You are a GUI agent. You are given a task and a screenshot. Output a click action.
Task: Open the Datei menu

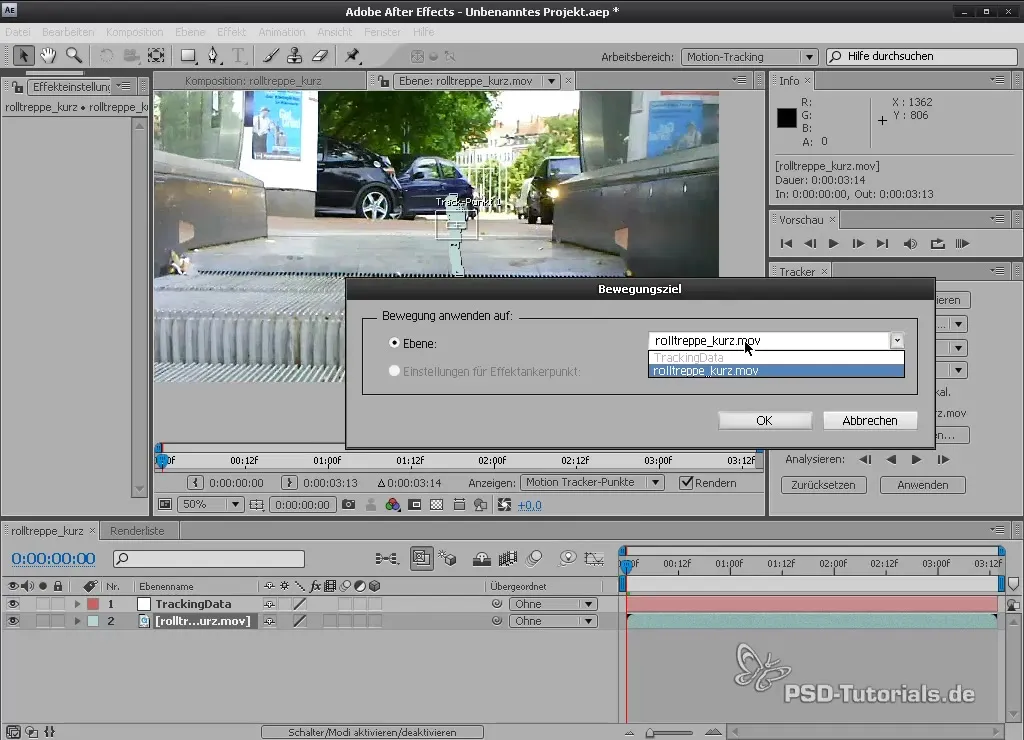click(18, 32)
